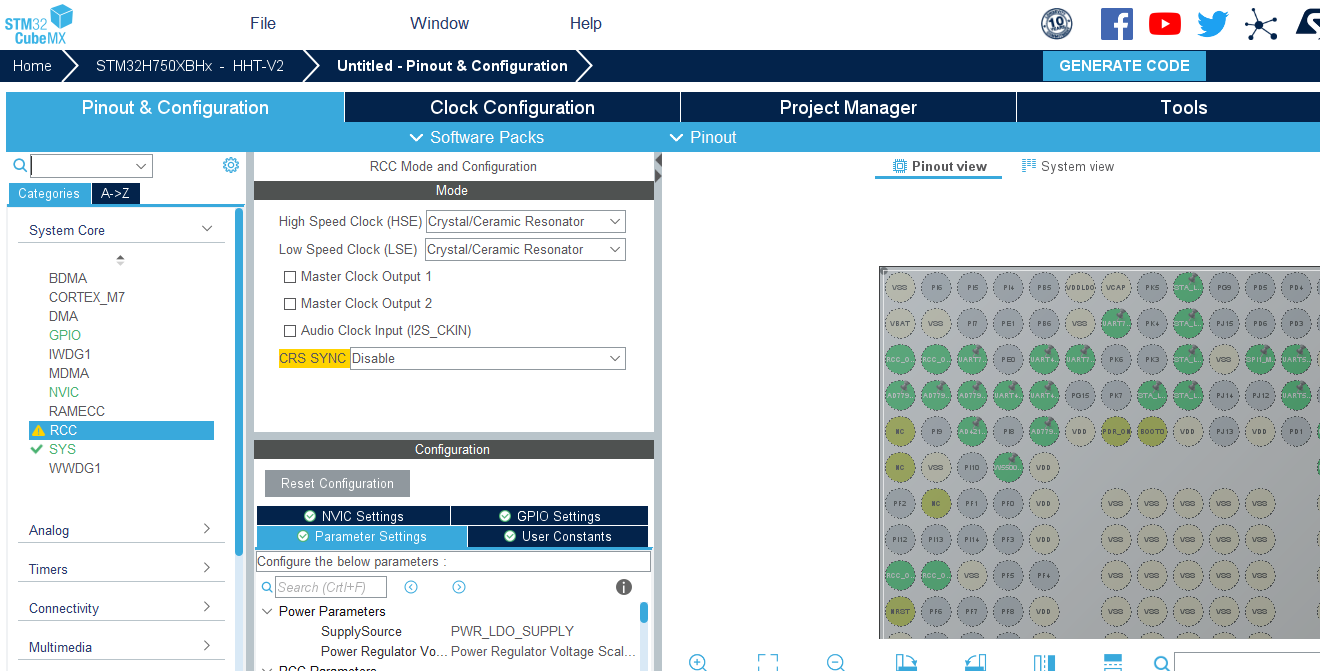
Task: Open the Facebook icon link
Action: tap(1116, 23)
